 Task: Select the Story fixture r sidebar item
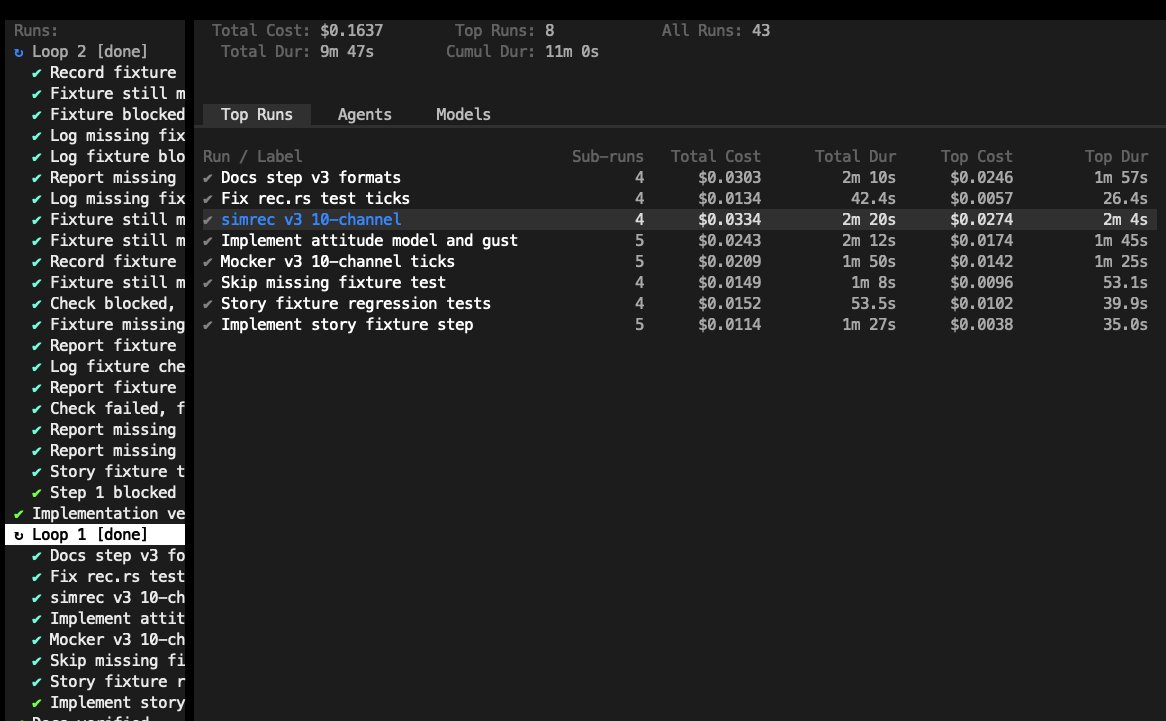[x=117, y=681]
